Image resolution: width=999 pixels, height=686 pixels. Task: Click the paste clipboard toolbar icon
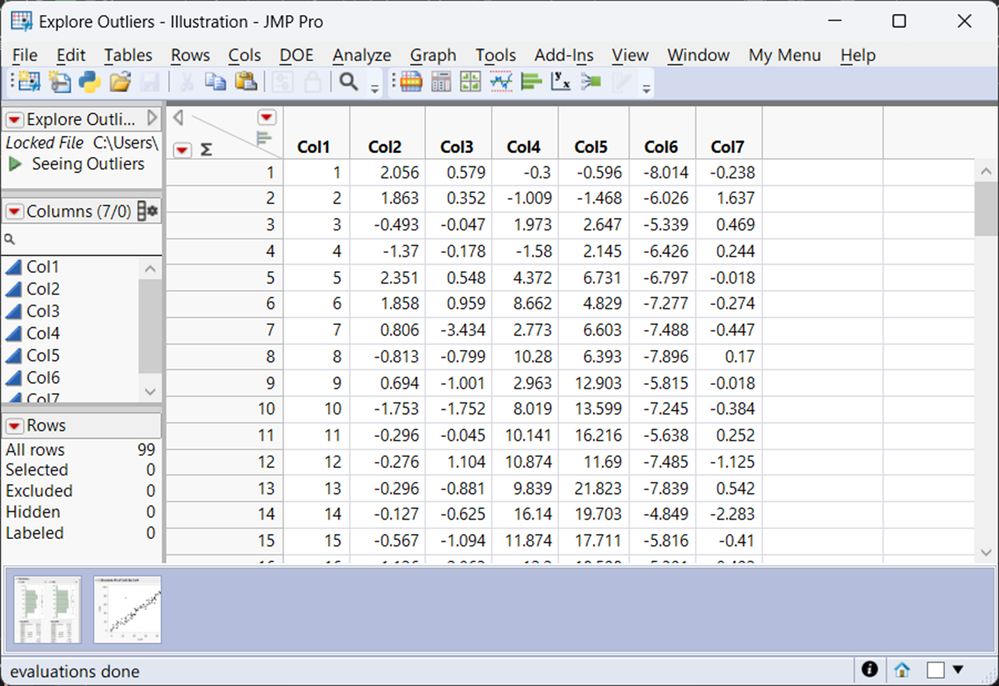point(245,83)
